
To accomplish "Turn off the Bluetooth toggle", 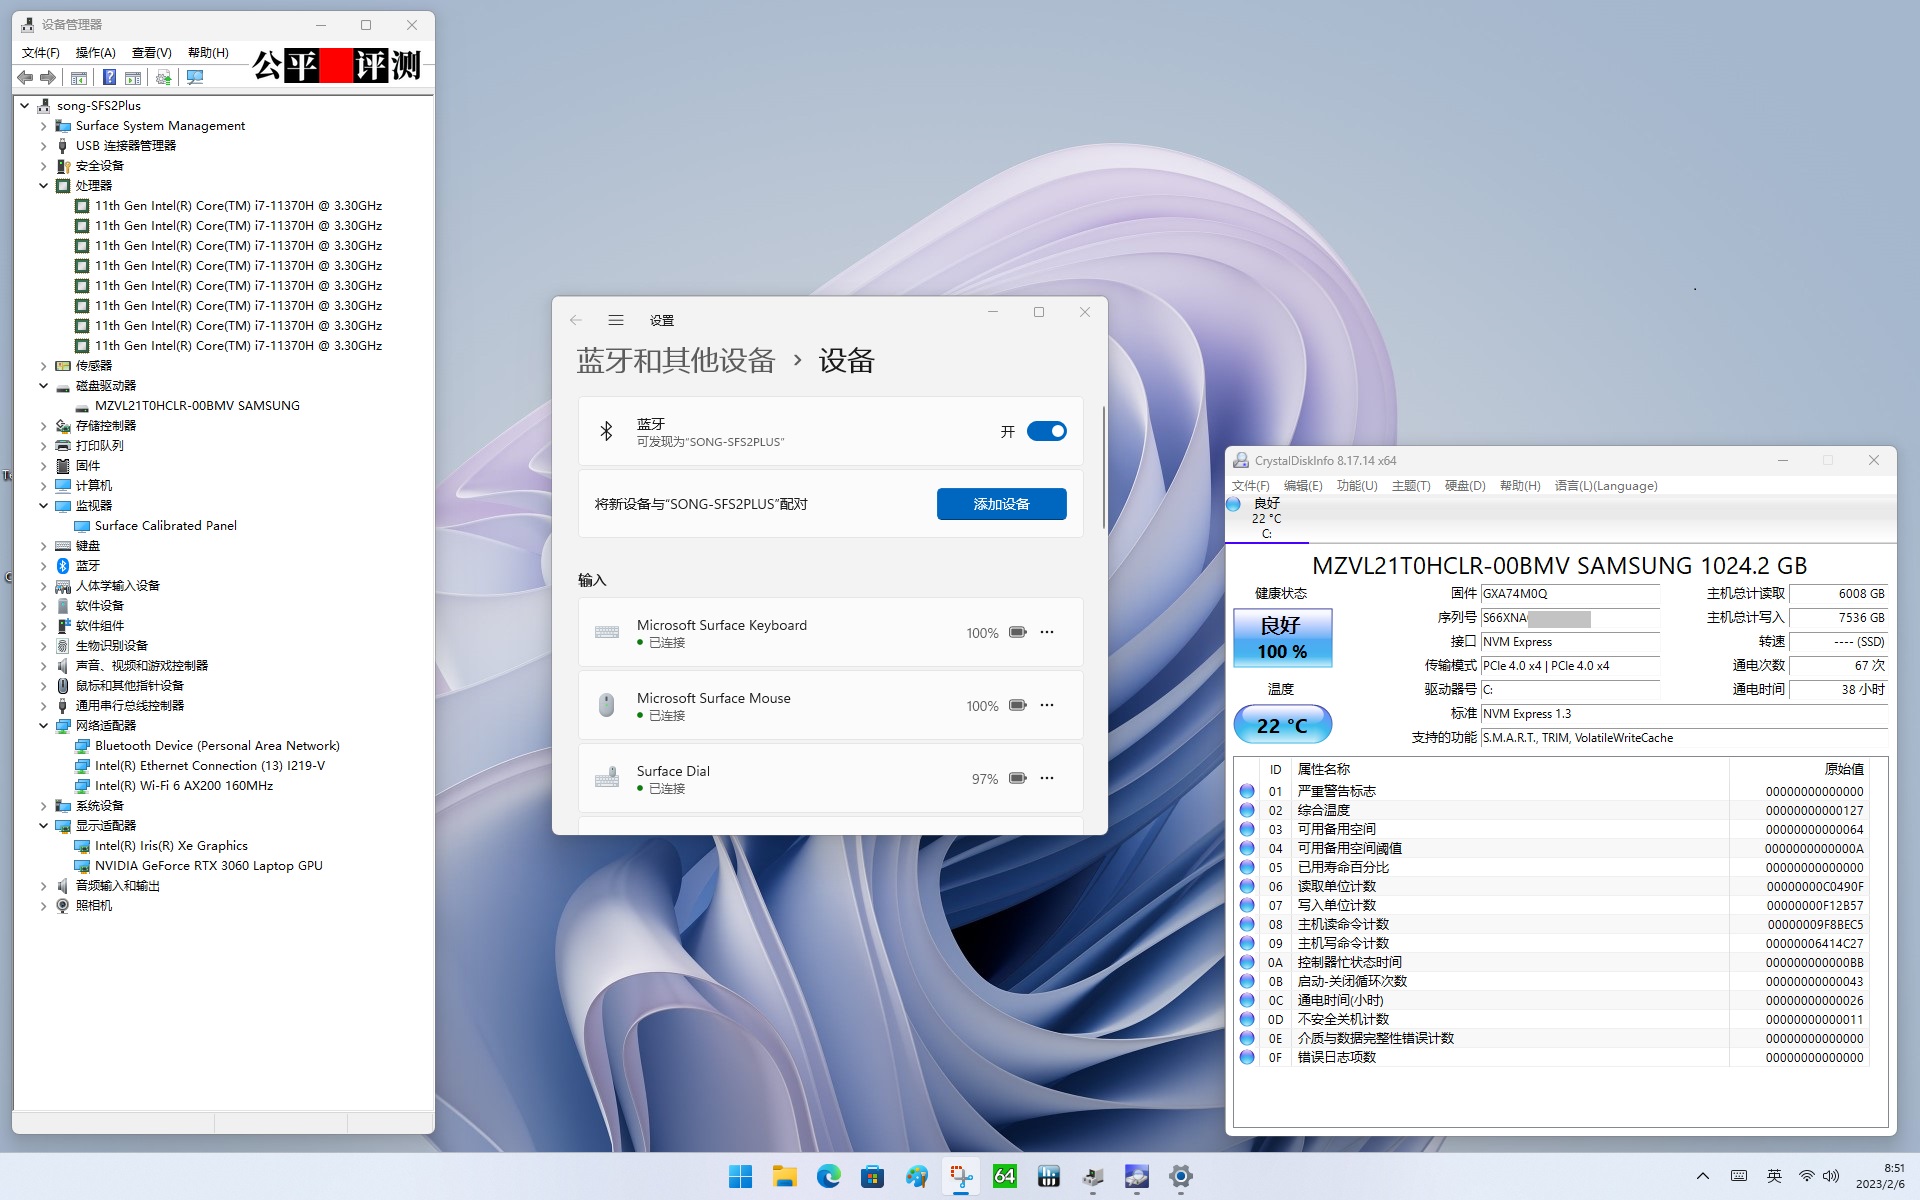I will (1045, 431).
